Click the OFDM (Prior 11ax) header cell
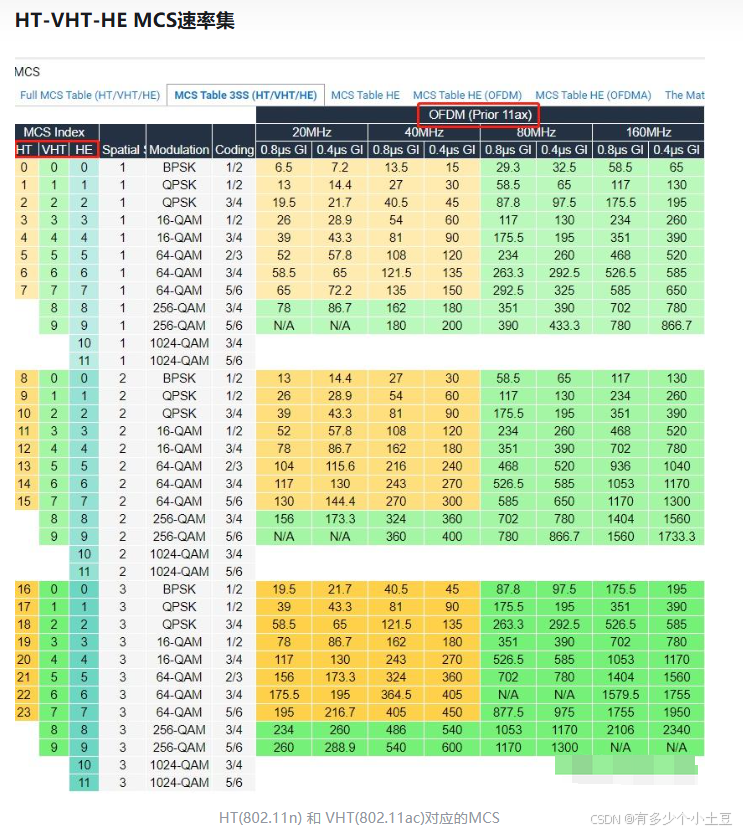 [x=480, y=115]
